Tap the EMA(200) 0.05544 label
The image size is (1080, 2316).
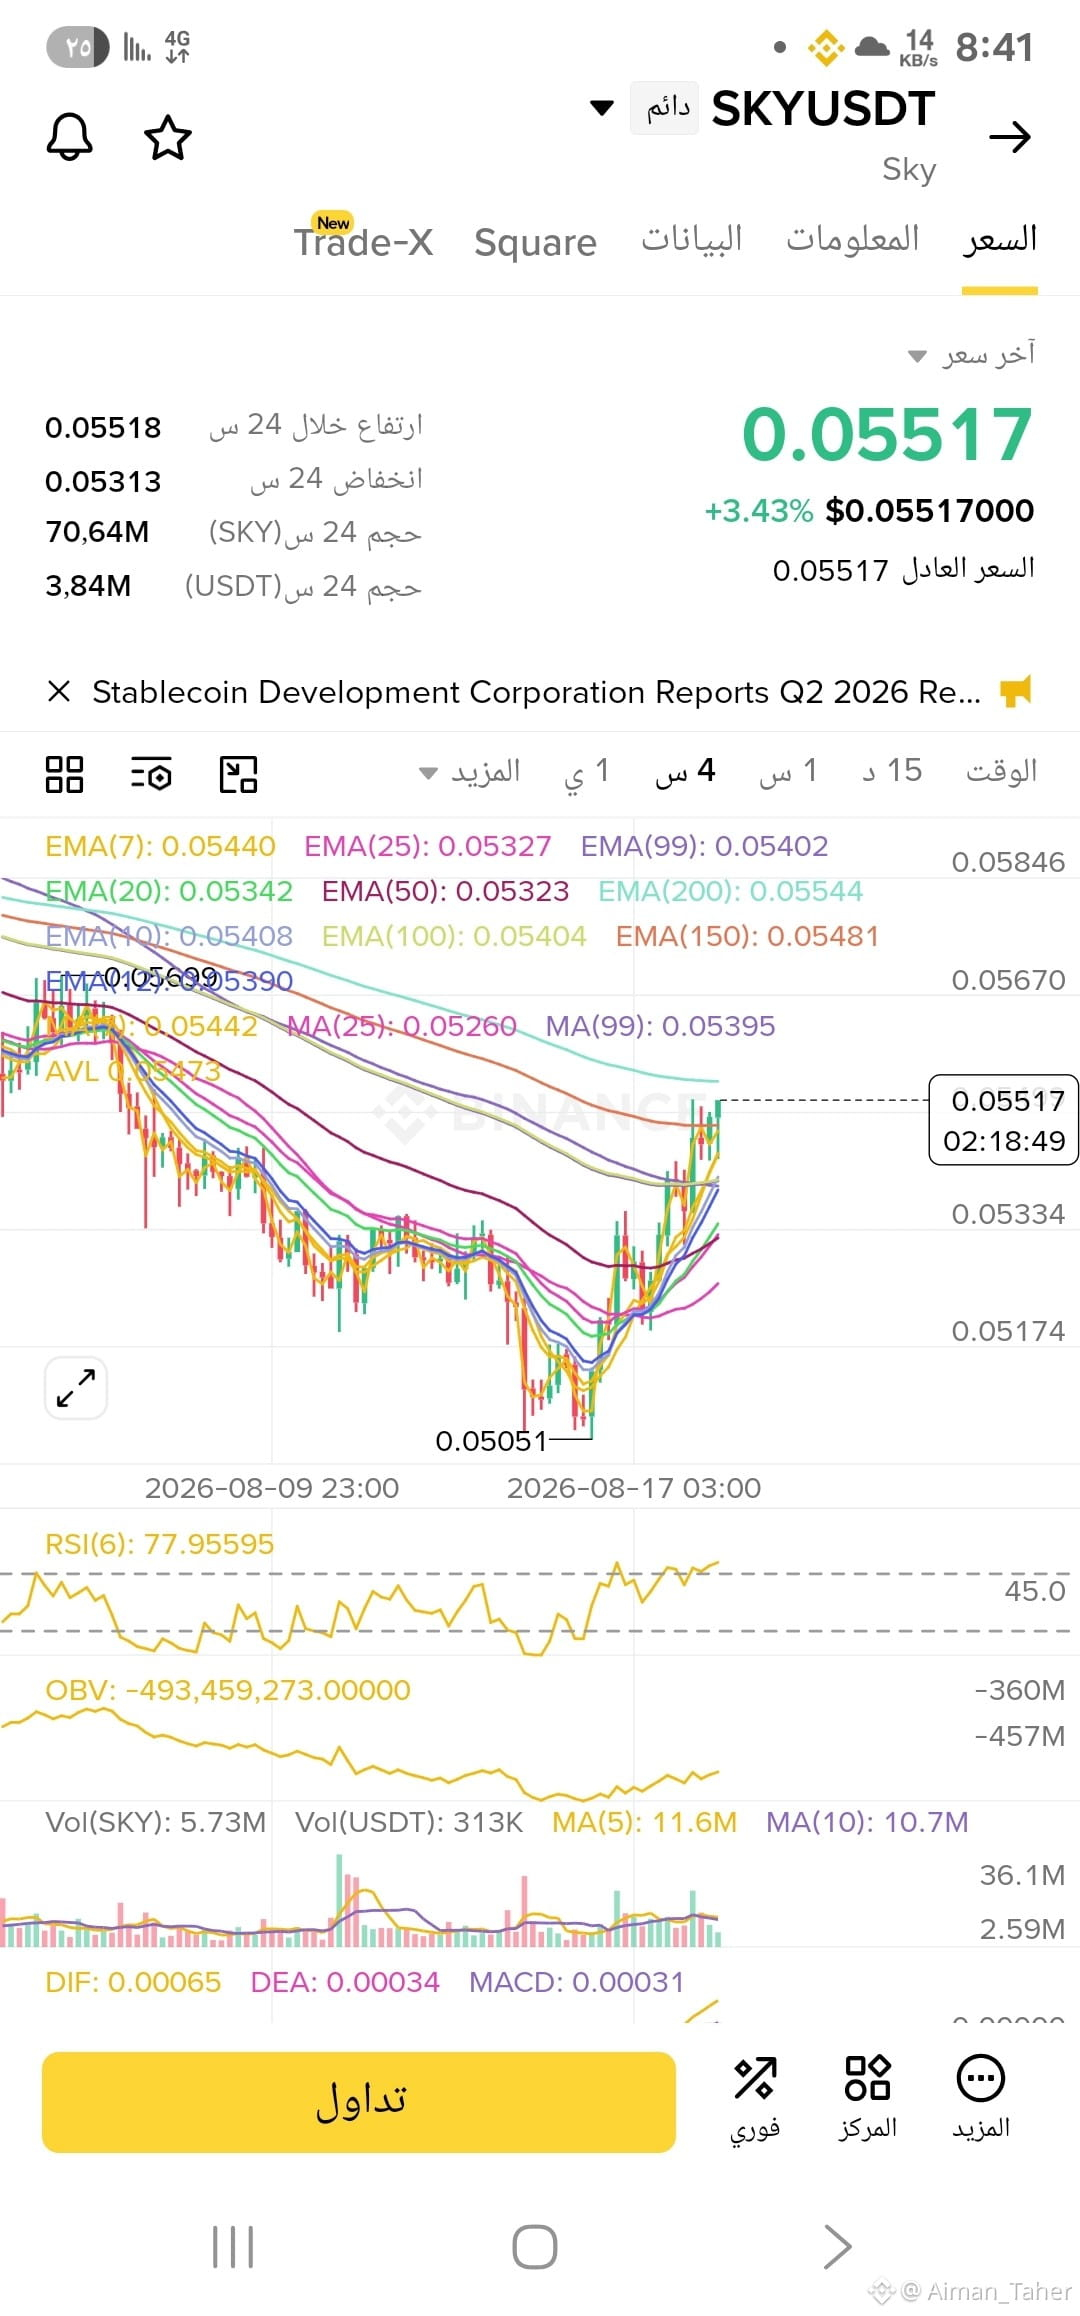[x=730, y=891]
